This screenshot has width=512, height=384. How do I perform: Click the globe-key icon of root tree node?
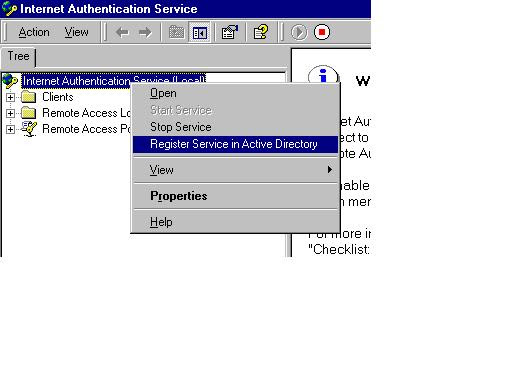(10, 81)
